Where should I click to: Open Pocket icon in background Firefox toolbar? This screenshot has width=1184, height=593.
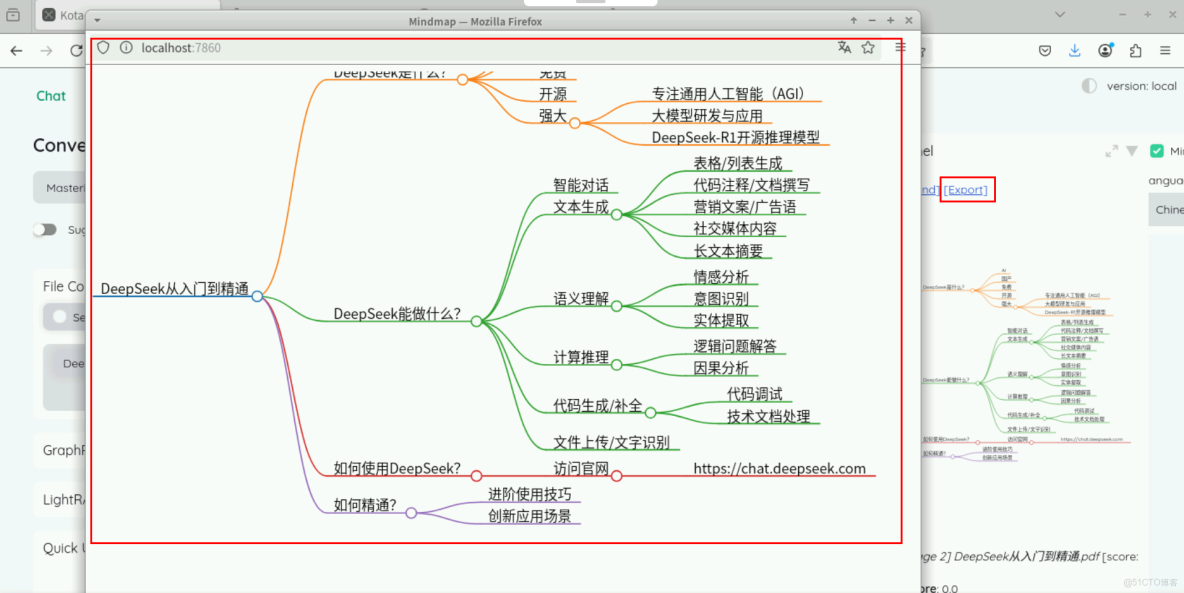tap(1045, 51)
